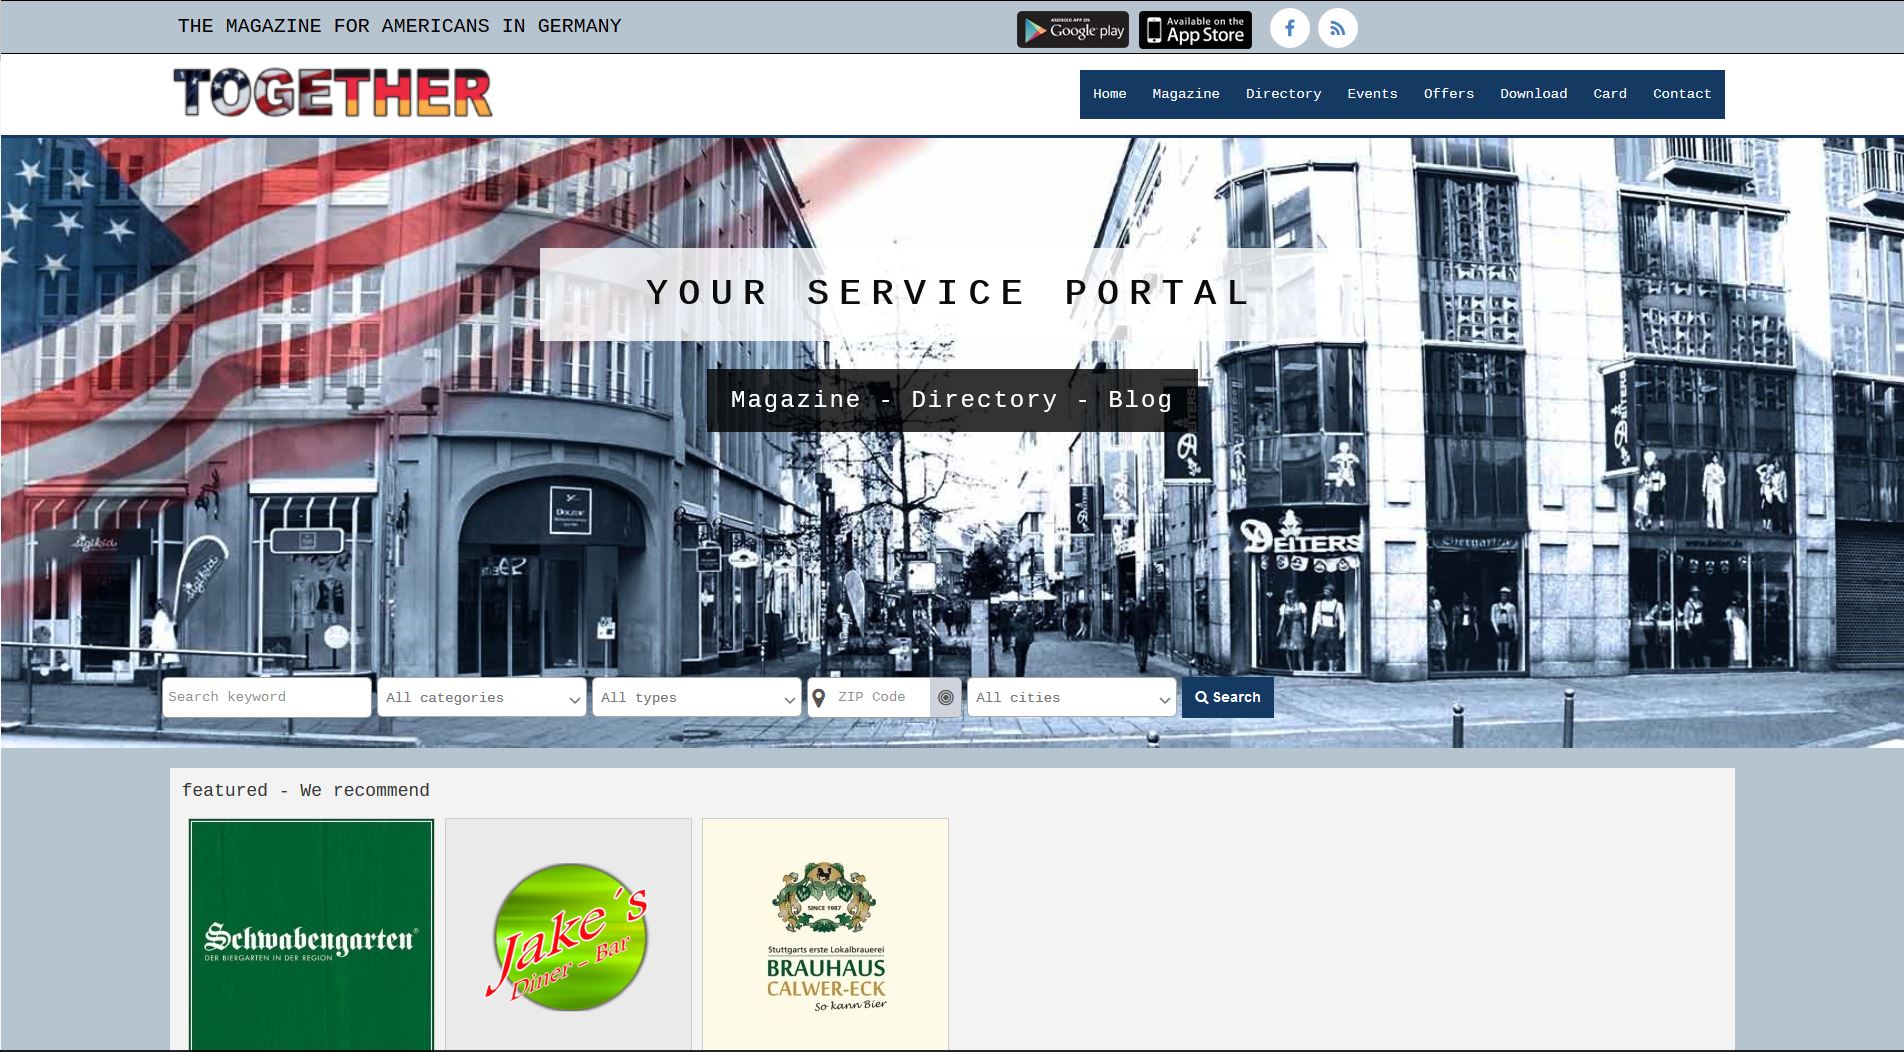Use the geolocation target icon beside ZIP Code

[x=945, y=697]
